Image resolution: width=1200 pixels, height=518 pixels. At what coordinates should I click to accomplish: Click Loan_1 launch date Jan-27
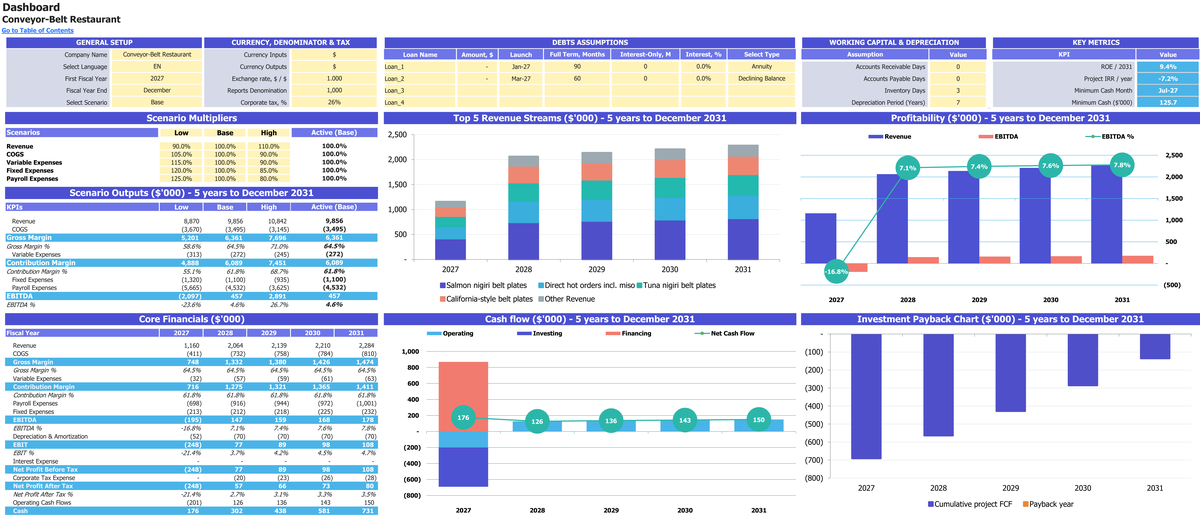(521, 66)
